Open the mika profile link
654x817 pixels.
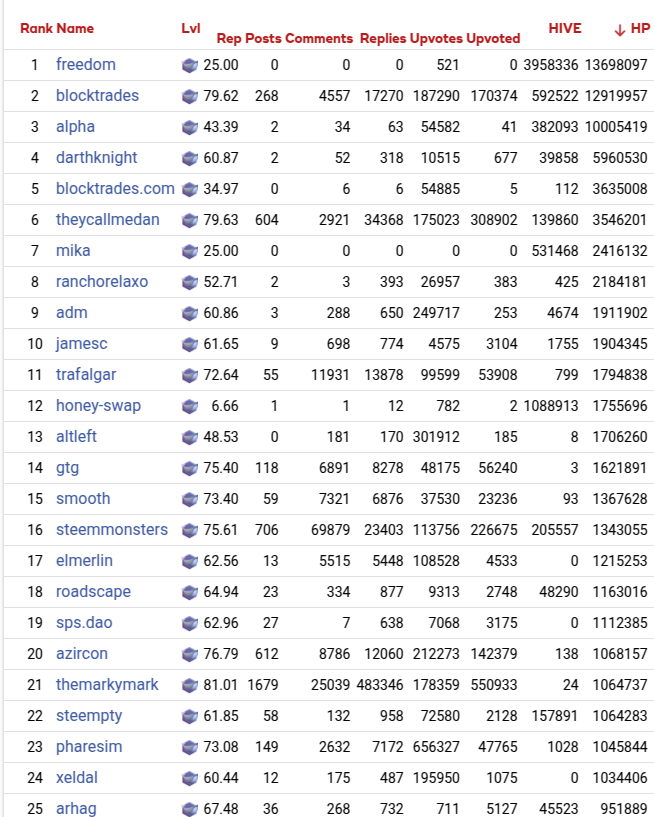73,251
